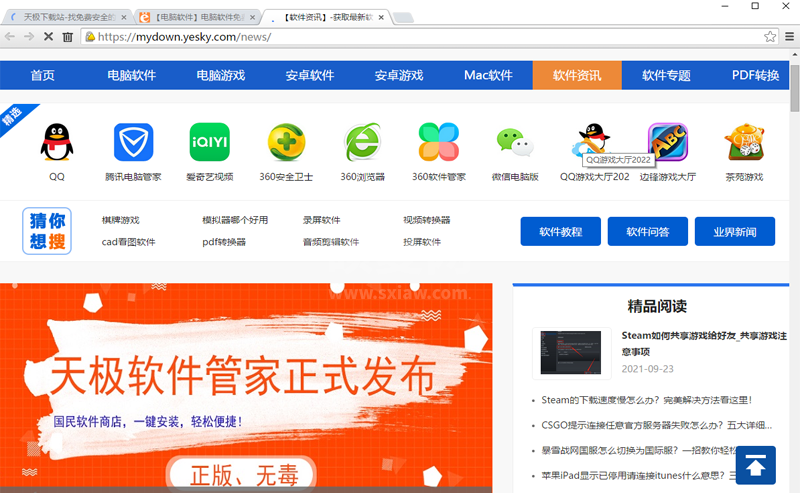Click the cad看图软件 link
Image resolution: width=800 pixels, height=493 pixels.
(129, 242)
